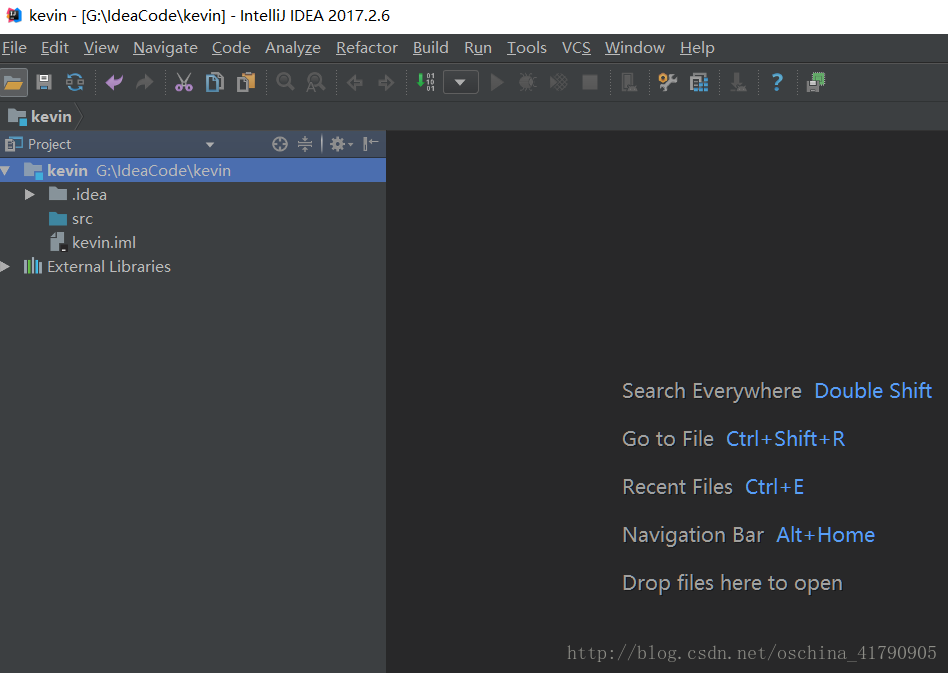948x673 pixels.
Task: Undo the last action via toolbar icon
Action: (113, 82)
